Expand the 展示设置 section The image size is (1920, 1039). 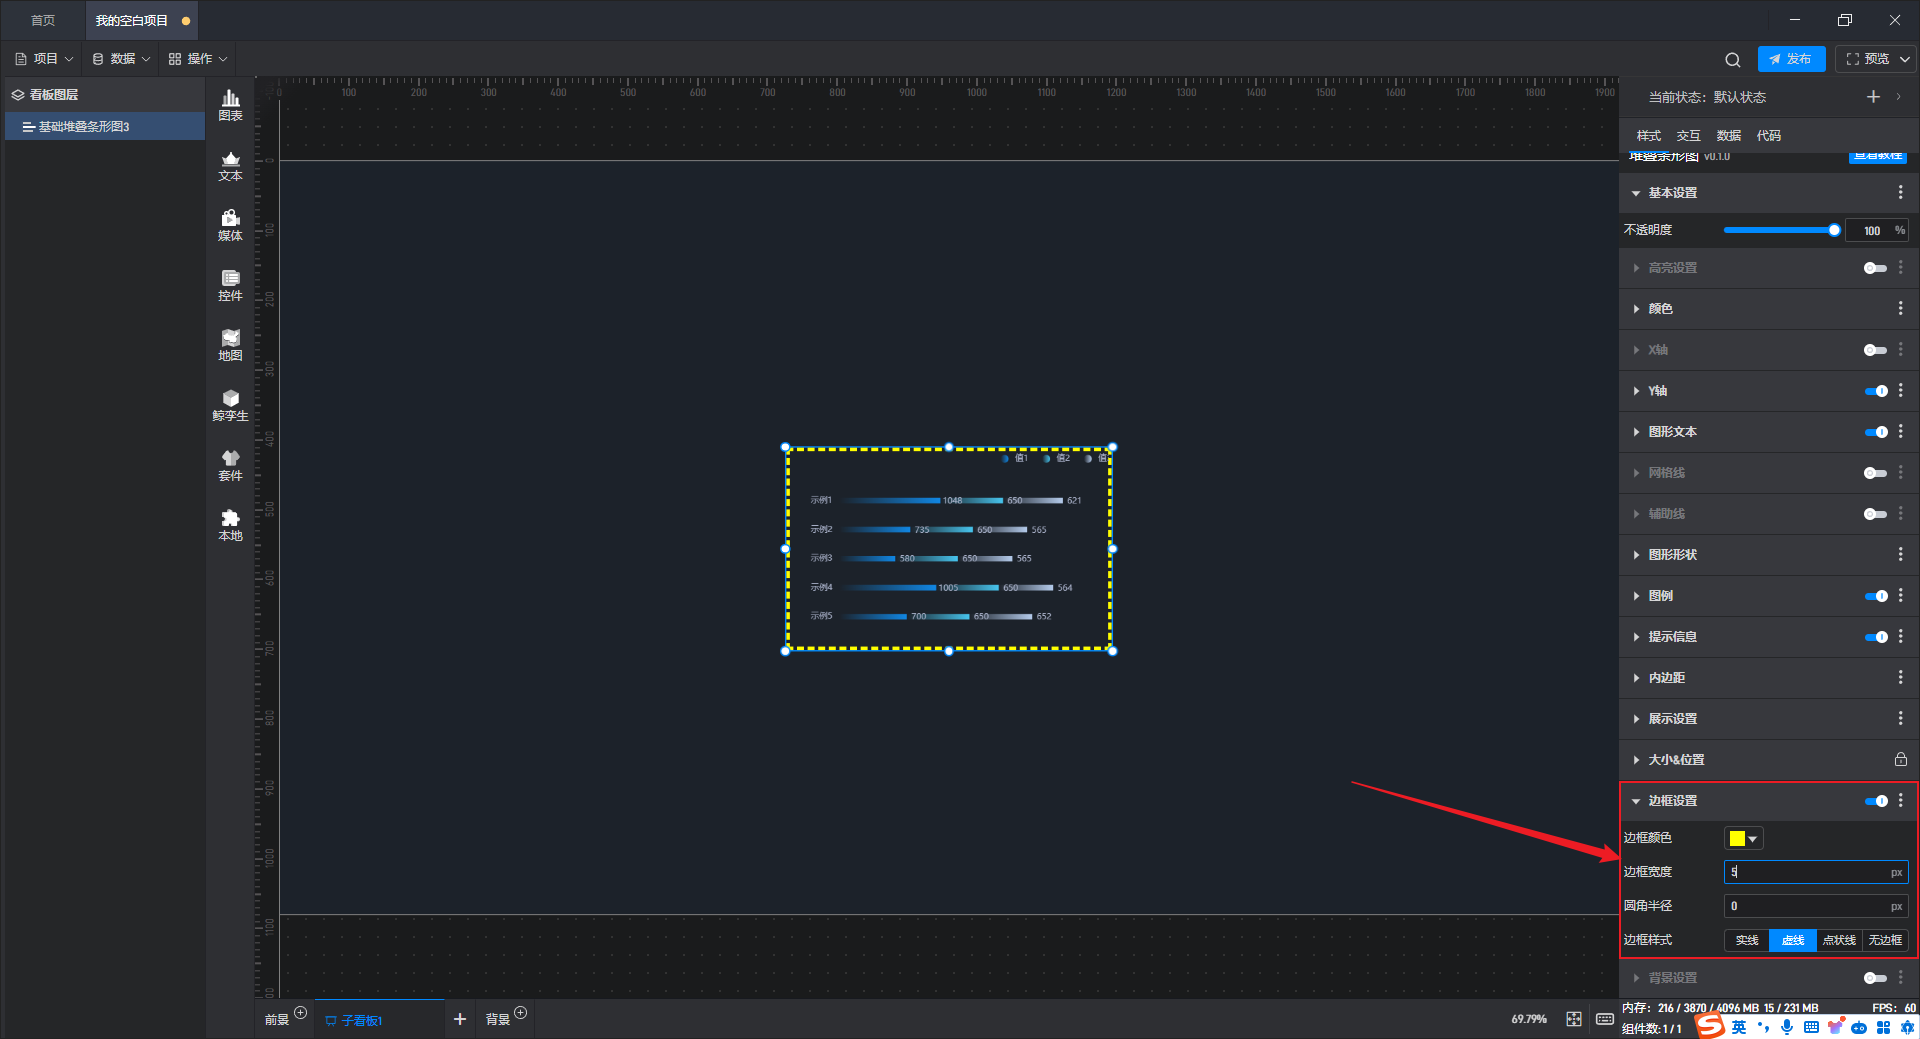pos(1636,719)
